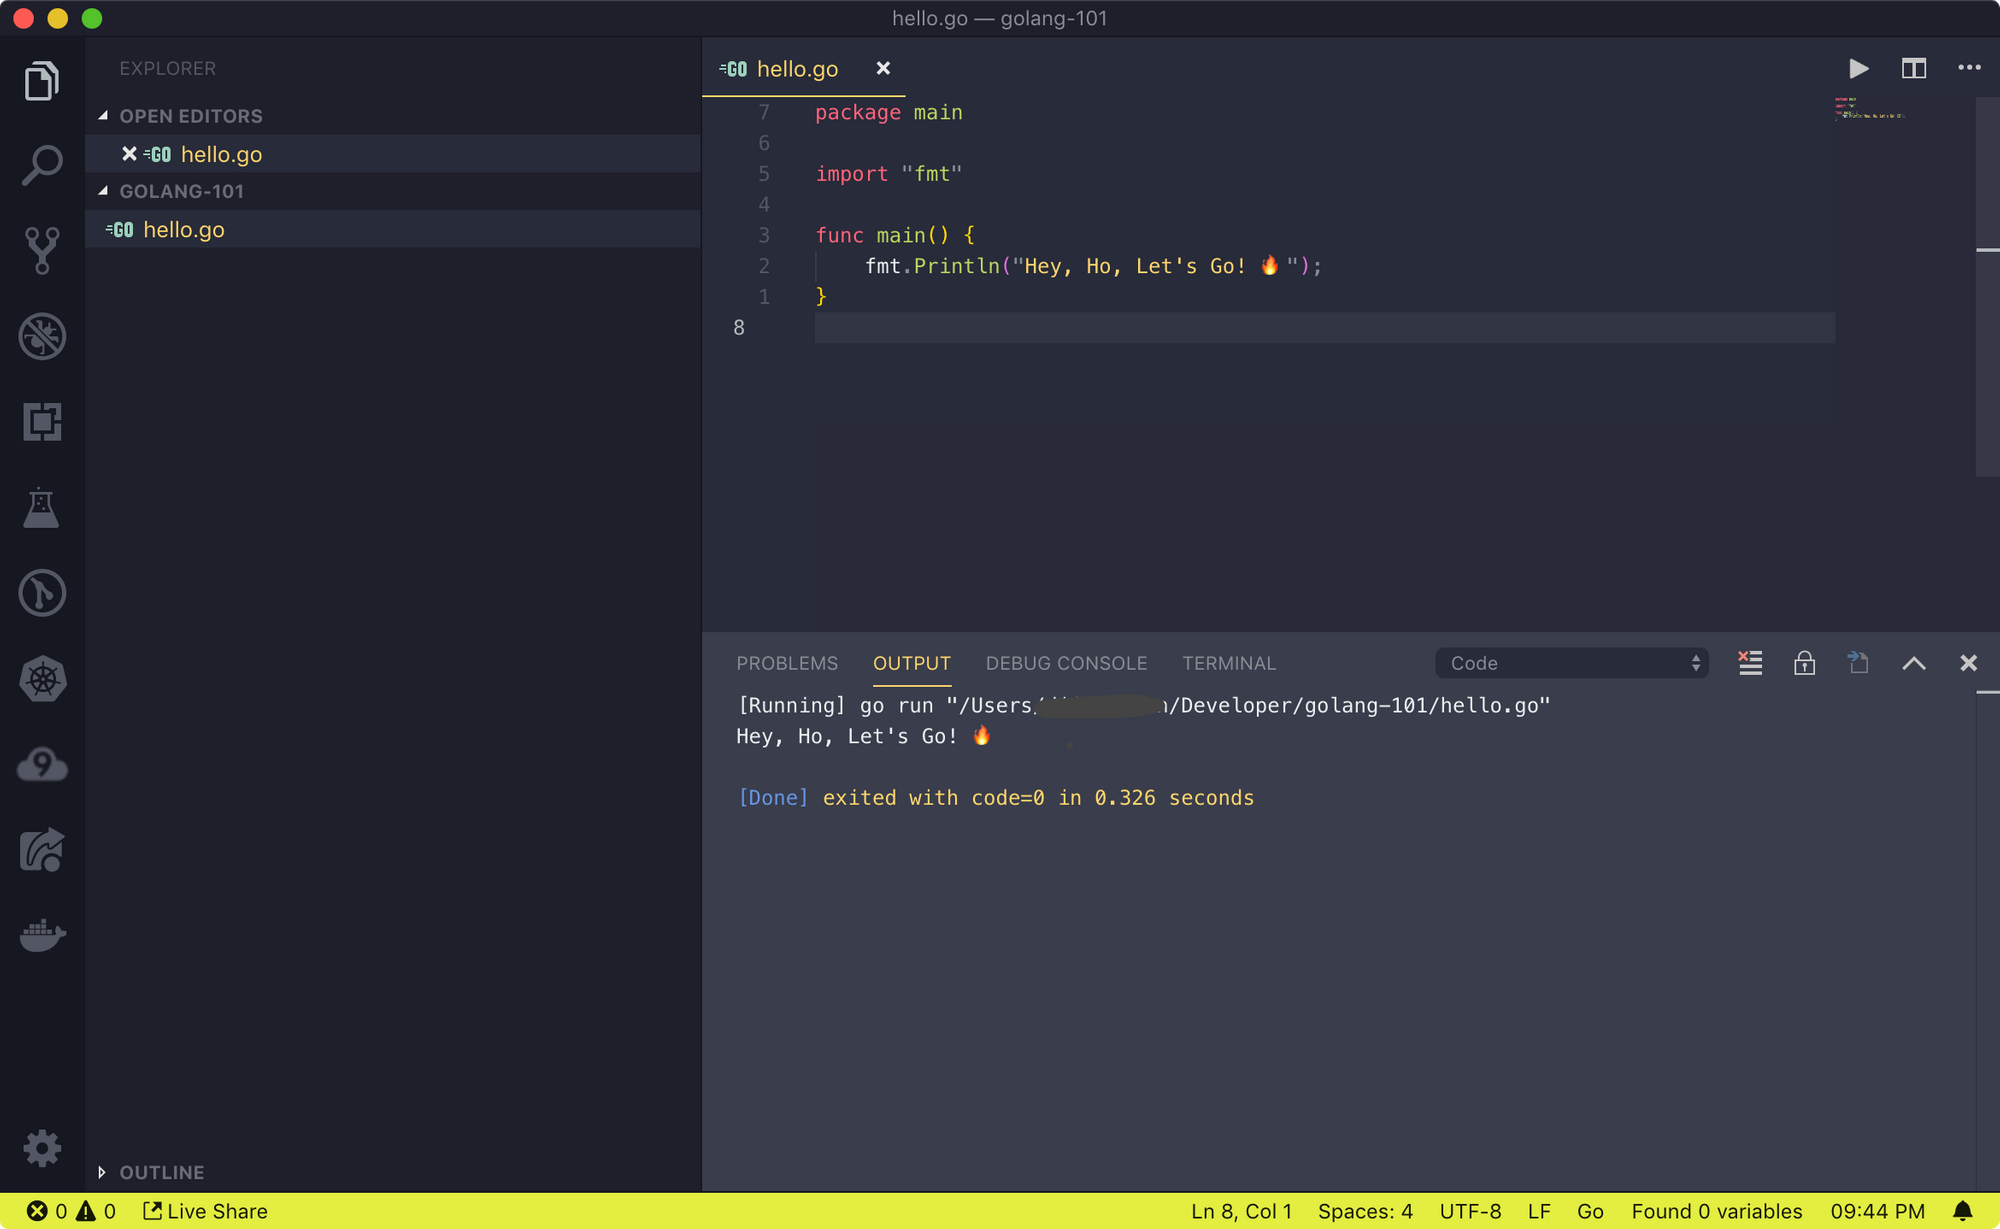Open the Manage gear settings icon
Screen dimensions: 2000x1229
[42, 1148]
